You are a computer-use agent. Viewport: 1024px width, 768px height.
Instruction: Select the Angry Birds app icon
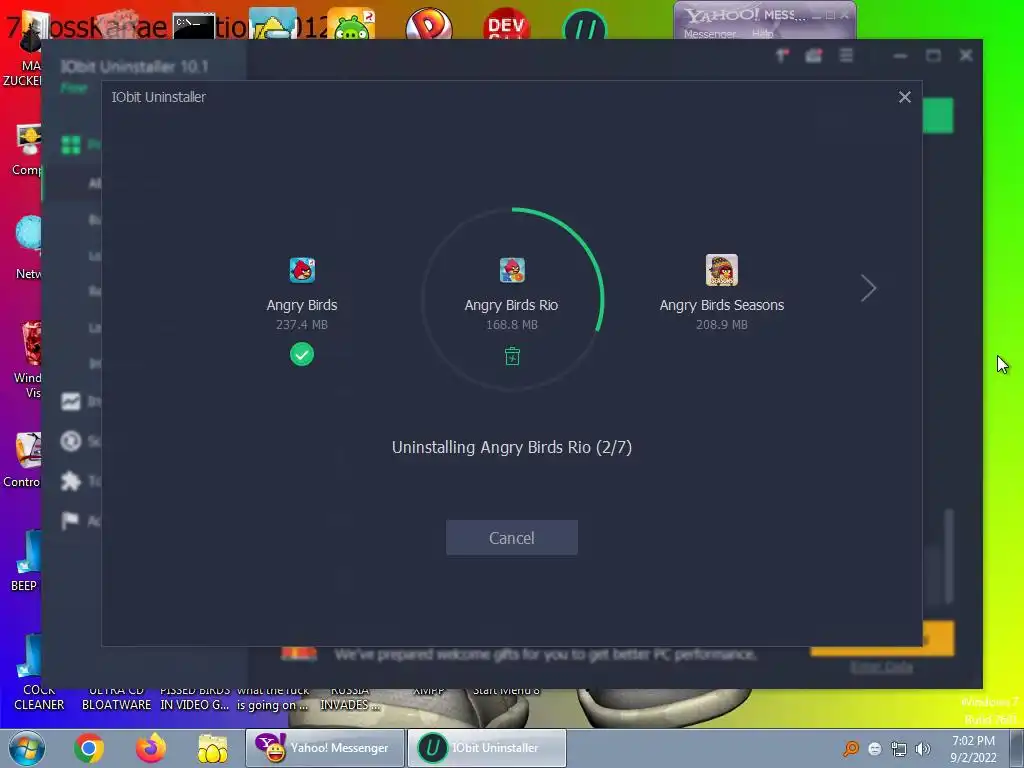pos(302,270)
